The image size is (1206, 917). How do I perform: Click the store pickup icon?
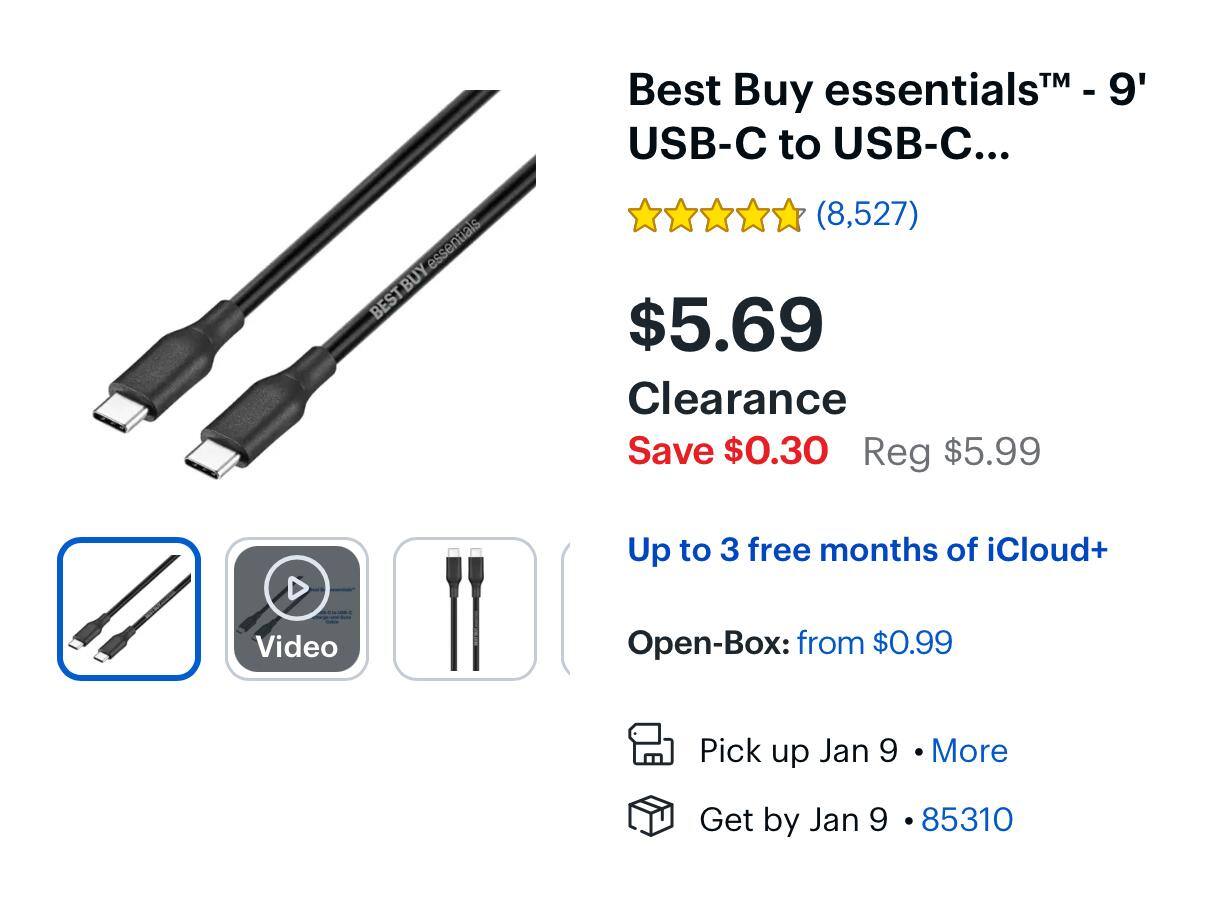click(x=651, y=746)
